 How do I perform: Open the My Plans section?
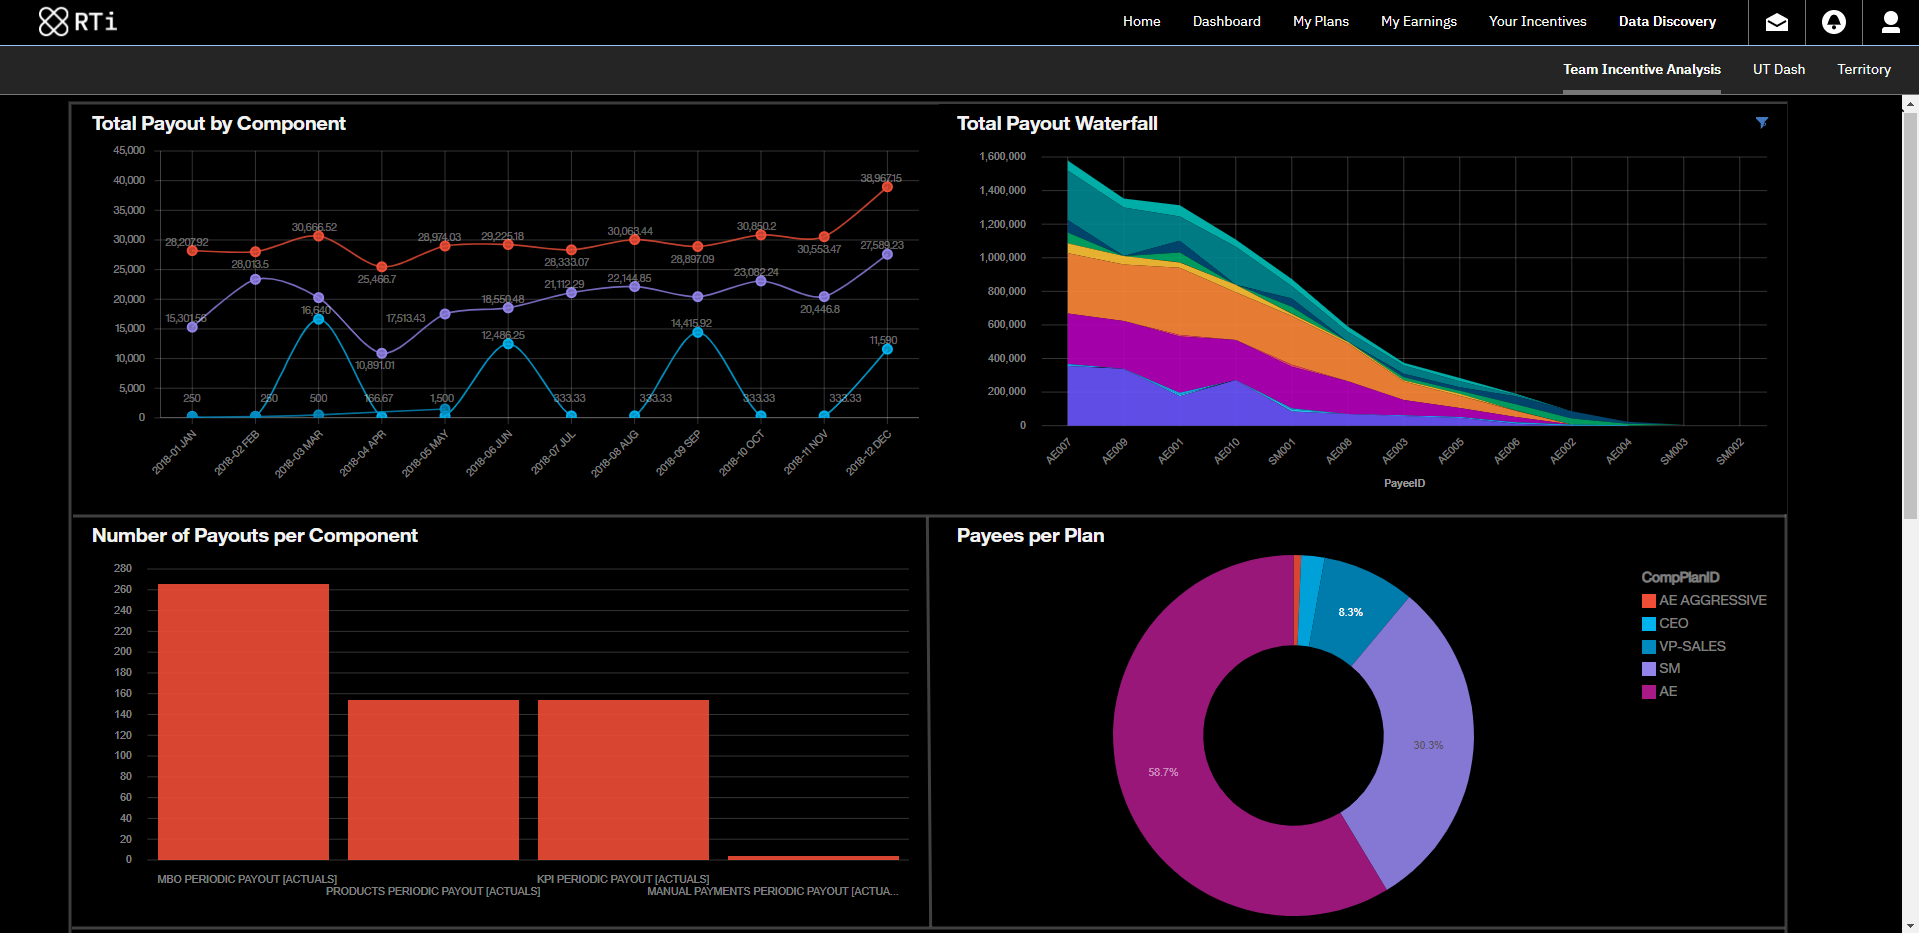tap(1320, 21)
